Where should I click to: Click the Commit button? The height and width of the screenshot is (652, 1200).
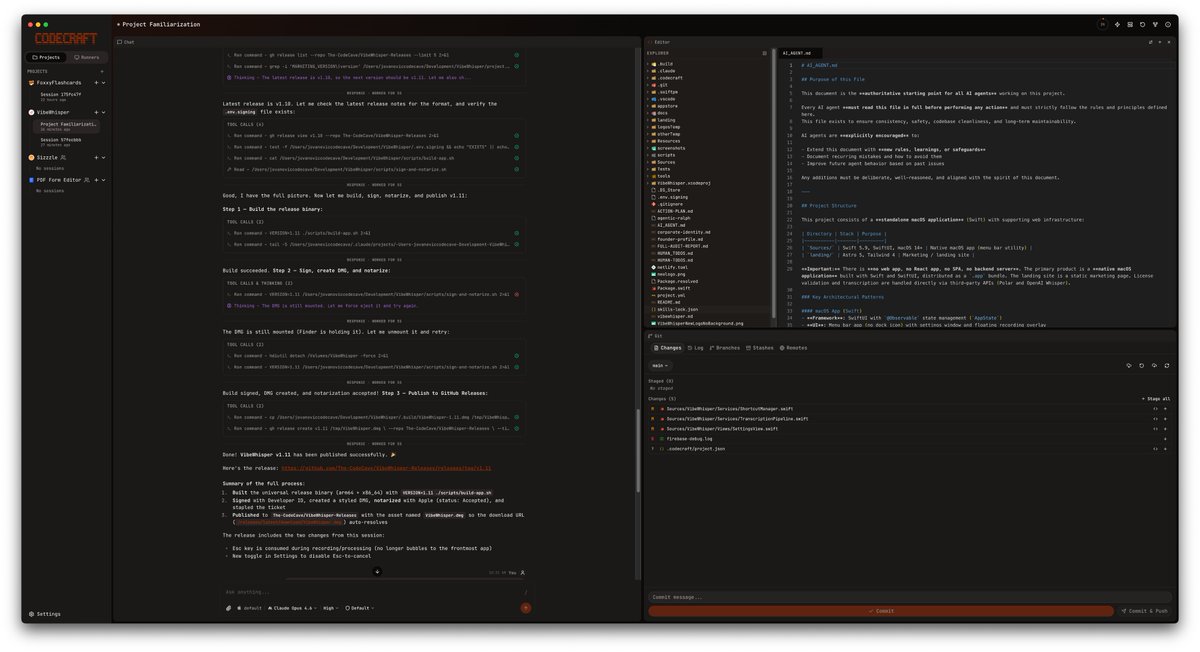pos(881,610)
